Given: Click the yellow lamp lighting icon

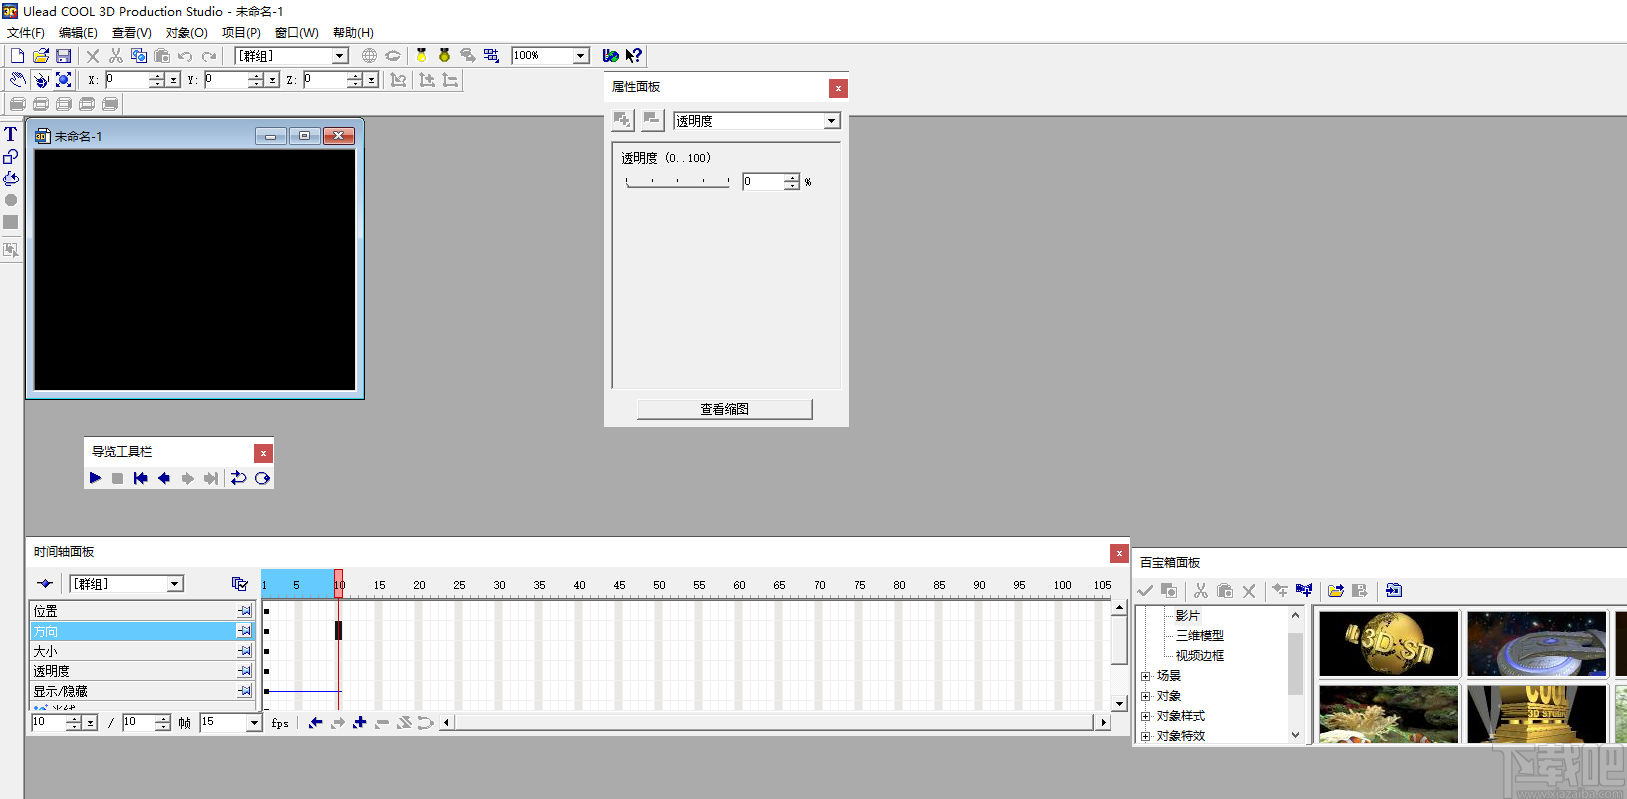Looking at the screenshot, I should coord(421,56).
